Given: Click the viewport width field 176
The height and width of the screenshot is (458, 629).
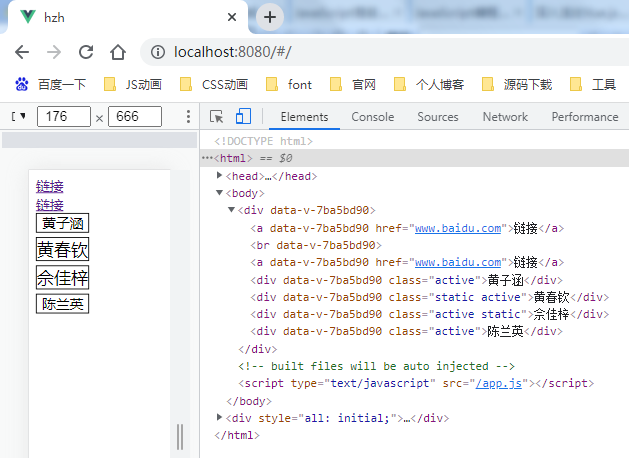Looking at the screenshot, I should pos(64,116).
